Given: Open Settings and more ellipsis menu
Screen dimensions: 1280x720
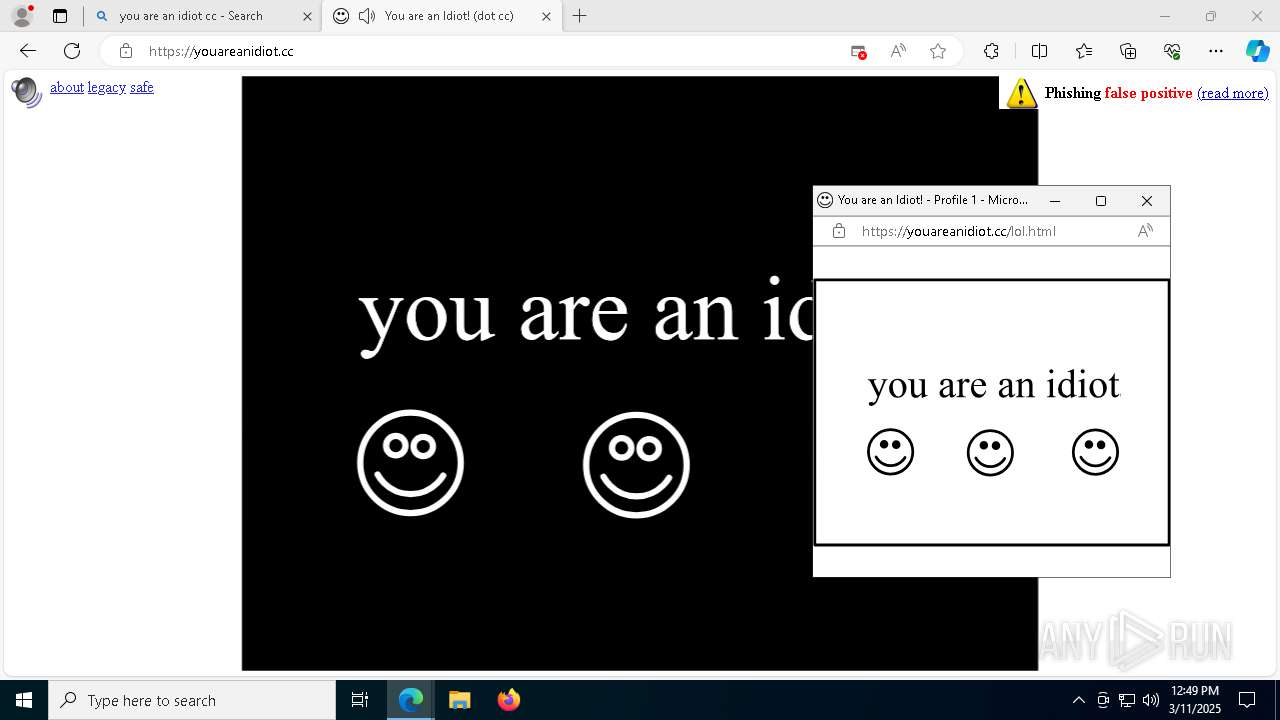Looking at the screenshot, I should (1216, 51).
